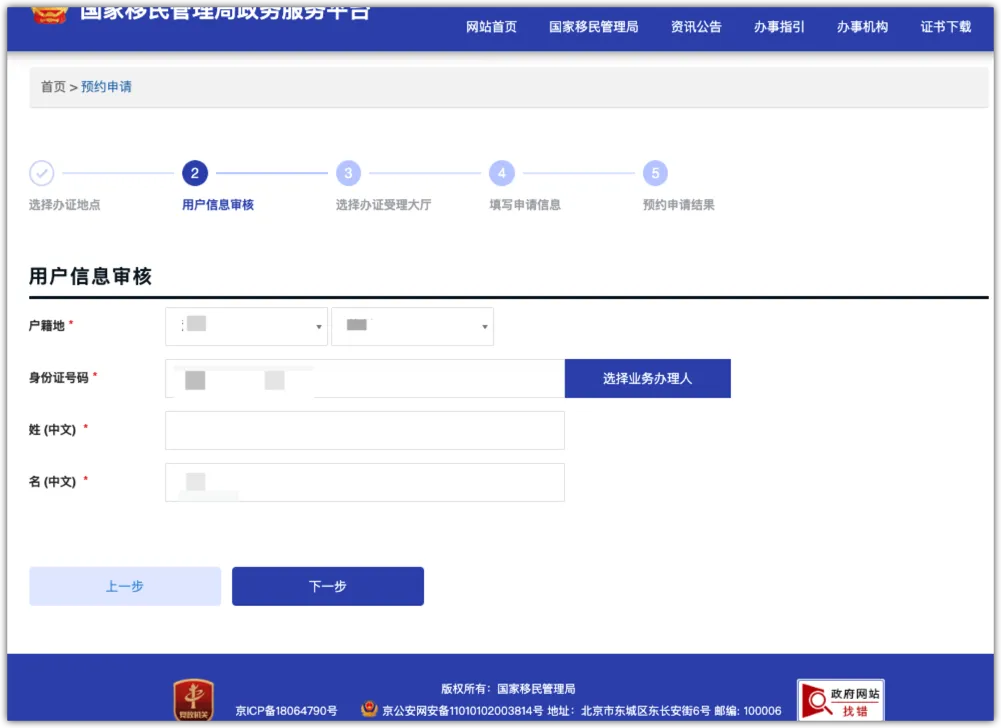The image size is (1001, 728).
Task: Open 国家移民管理局 in the top navigation
Action: tap(593, 27)
